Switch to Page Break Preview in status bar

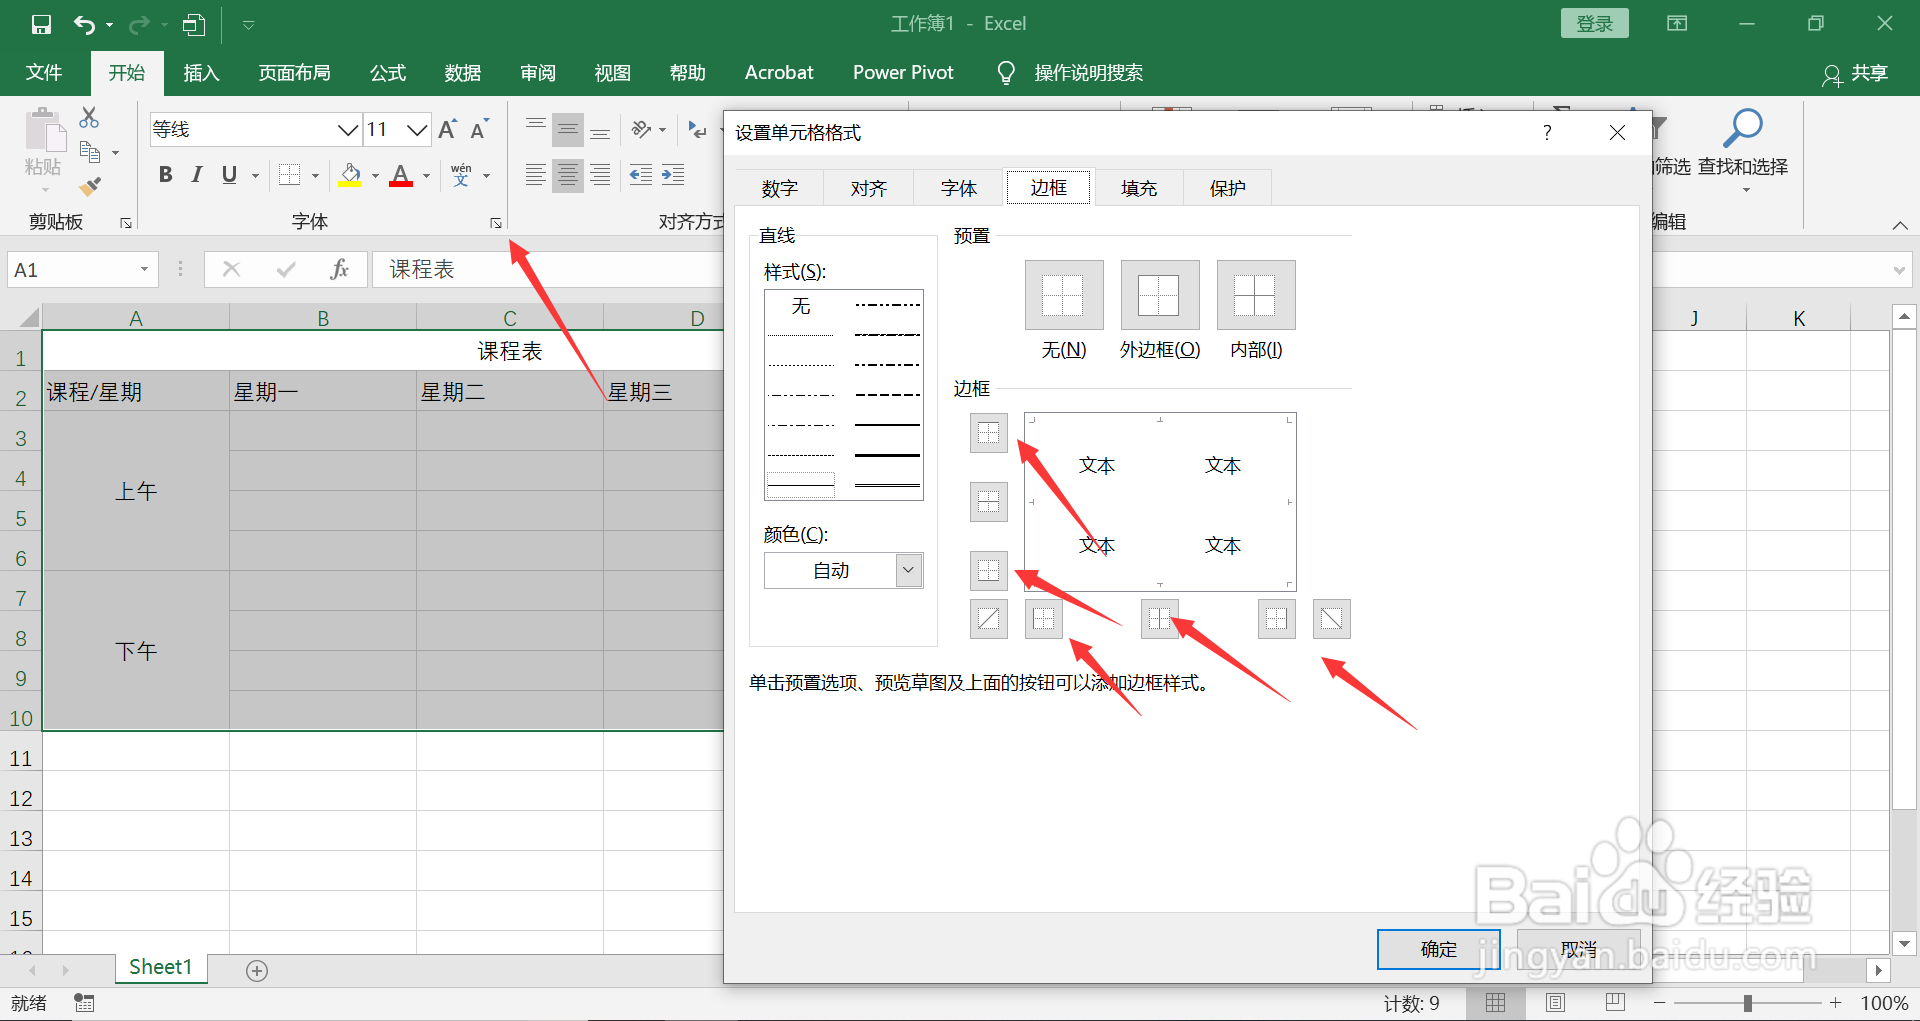[x=1615, y=1002]
